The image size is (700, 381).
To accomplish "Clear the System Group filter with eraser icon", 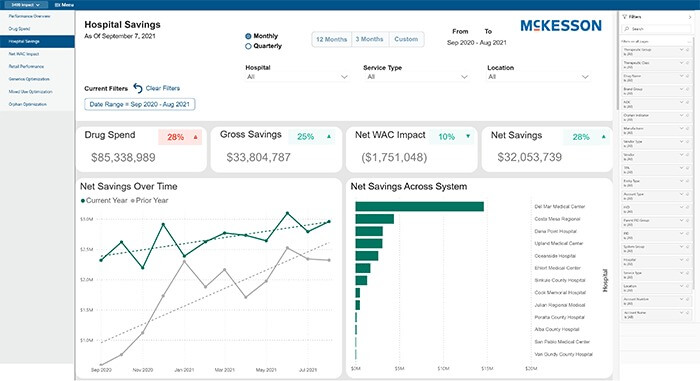I will pos(688,247).
